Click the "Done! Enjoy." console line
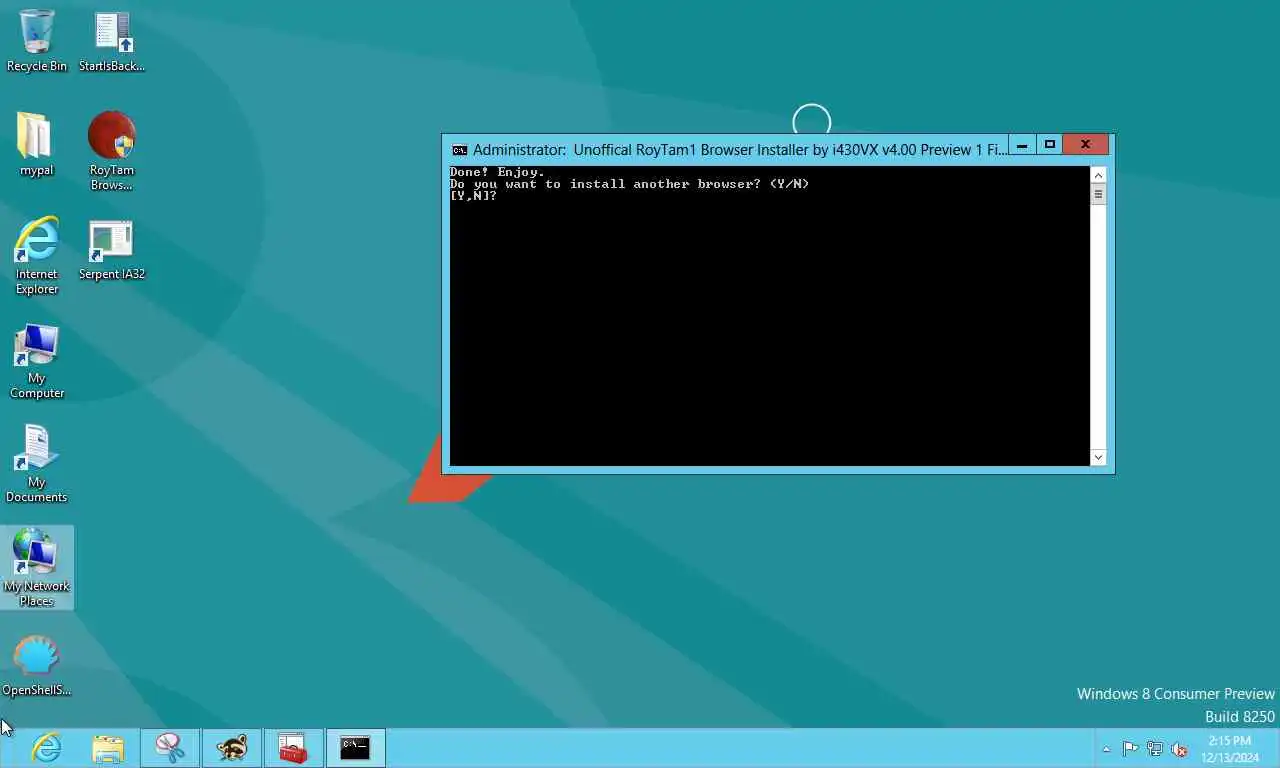 497,172
